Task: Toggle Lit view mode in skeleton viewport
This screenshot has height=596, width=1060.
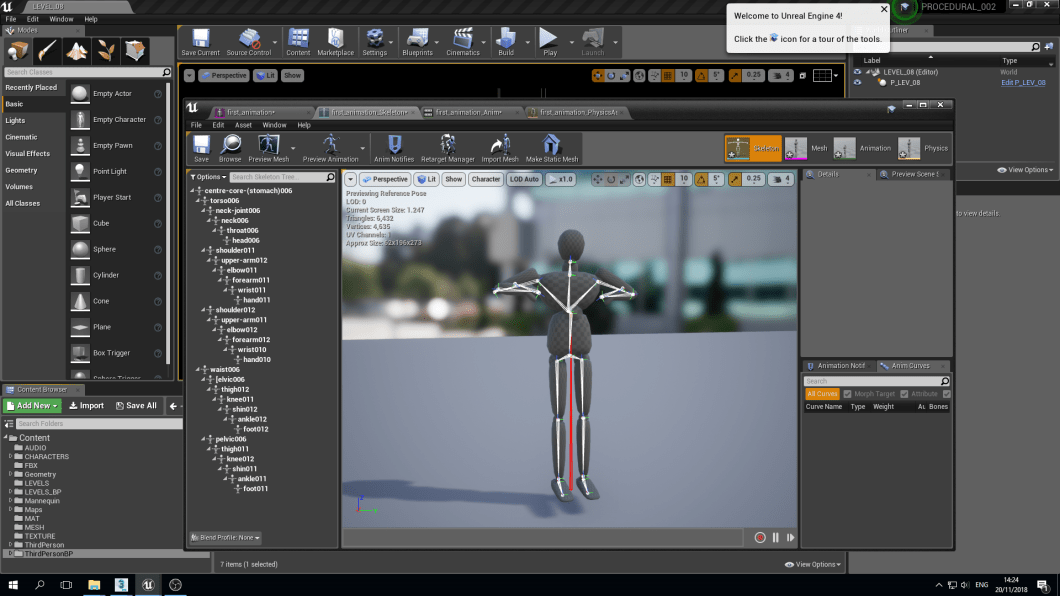Action: (x=427, y=179)
